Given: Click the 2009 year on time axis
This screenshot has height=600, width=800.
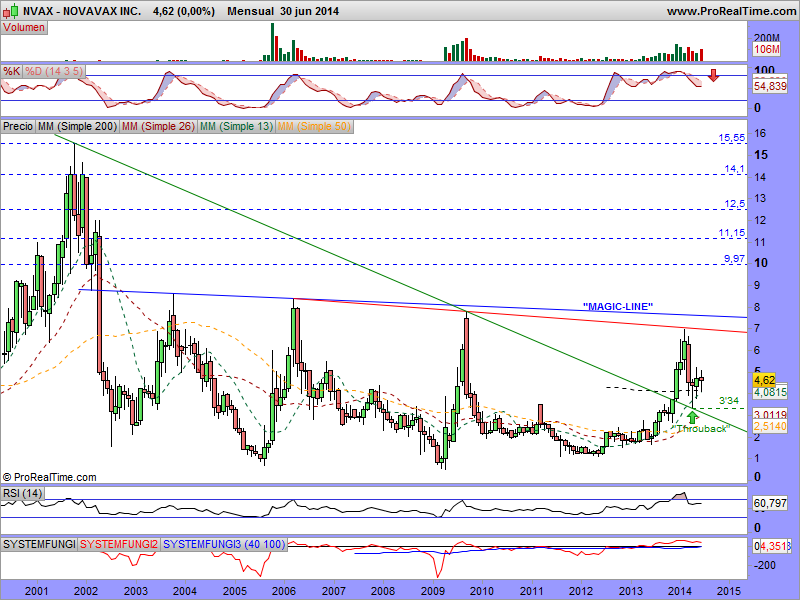Looking at the screenshot, I should (x=433, y=591).
